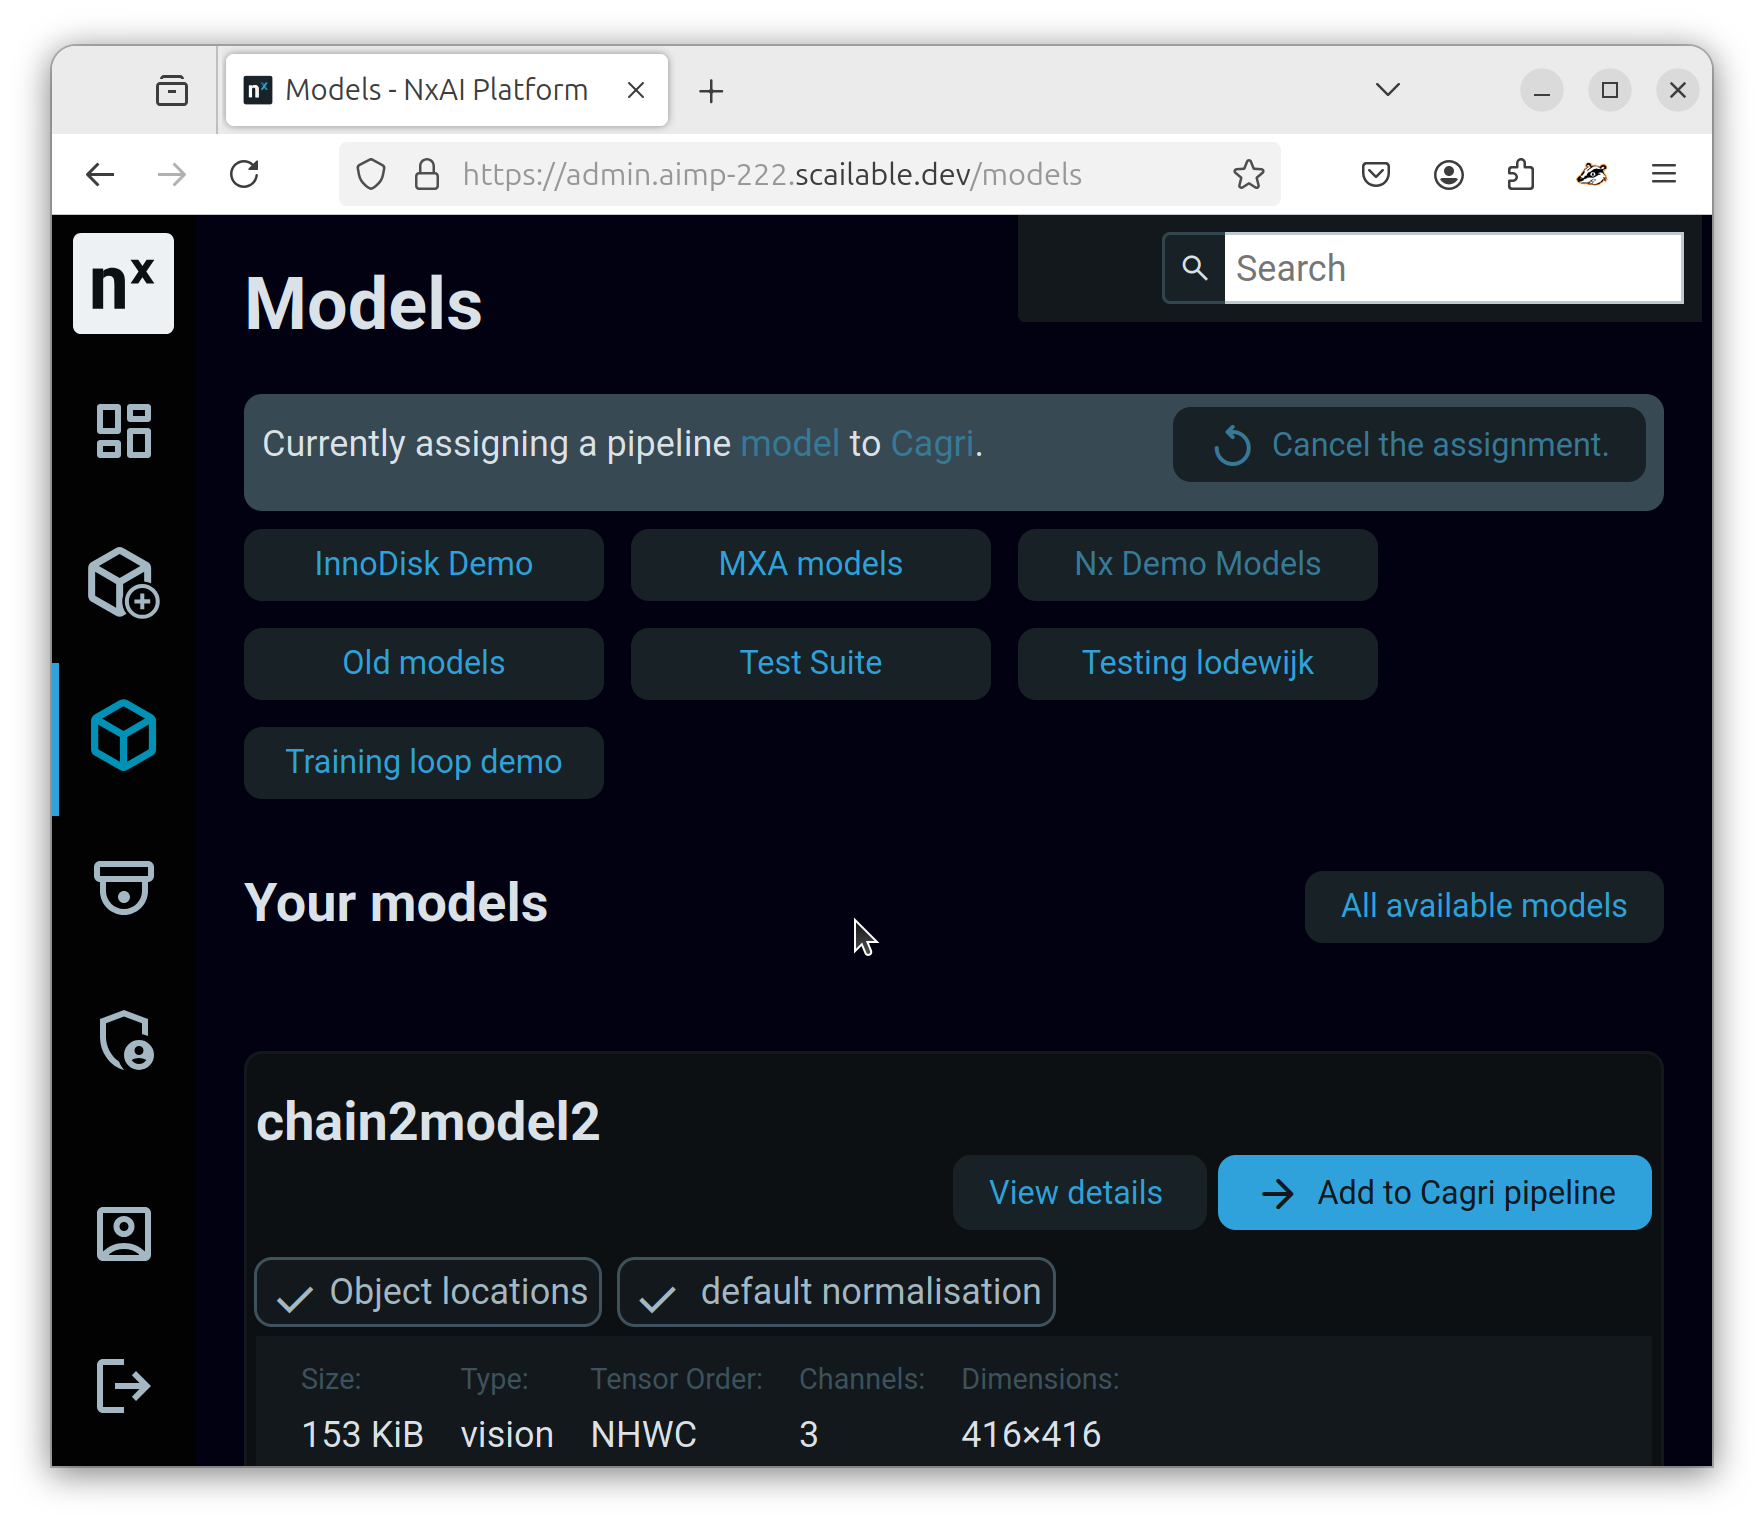Click the Nx logo home icon
Screen dimensions: 1764x1524
pyautogui.click(x=123, y=284)
